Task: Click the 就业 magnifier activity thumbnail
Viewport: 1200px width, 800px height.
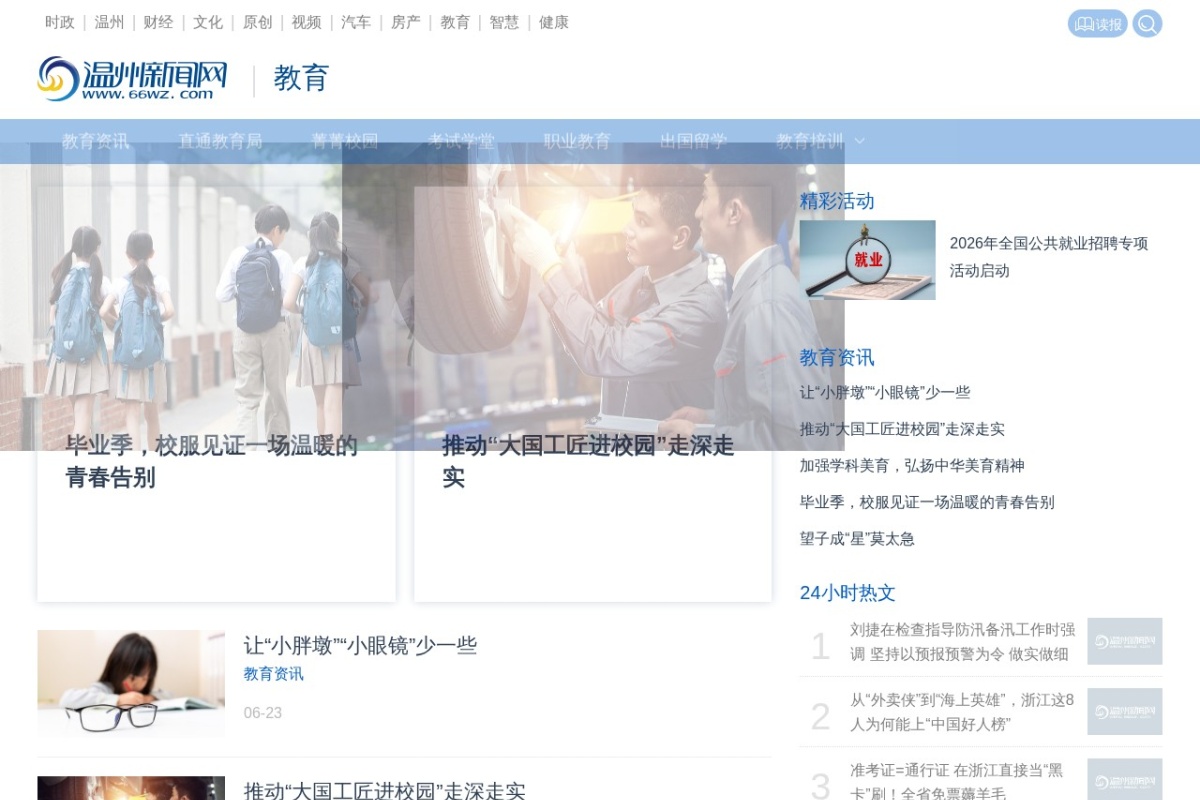Action: coord(867,260)
